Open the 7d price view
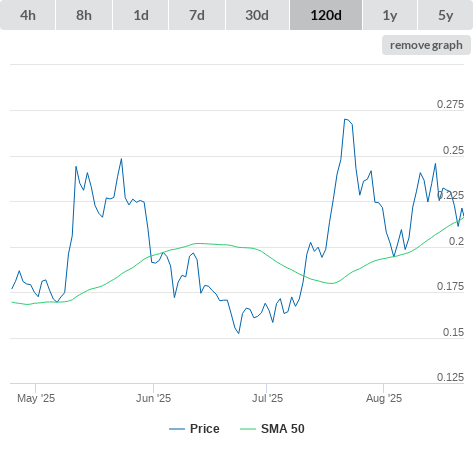Viewport: 474px width, 455px height. pos(197,15)
